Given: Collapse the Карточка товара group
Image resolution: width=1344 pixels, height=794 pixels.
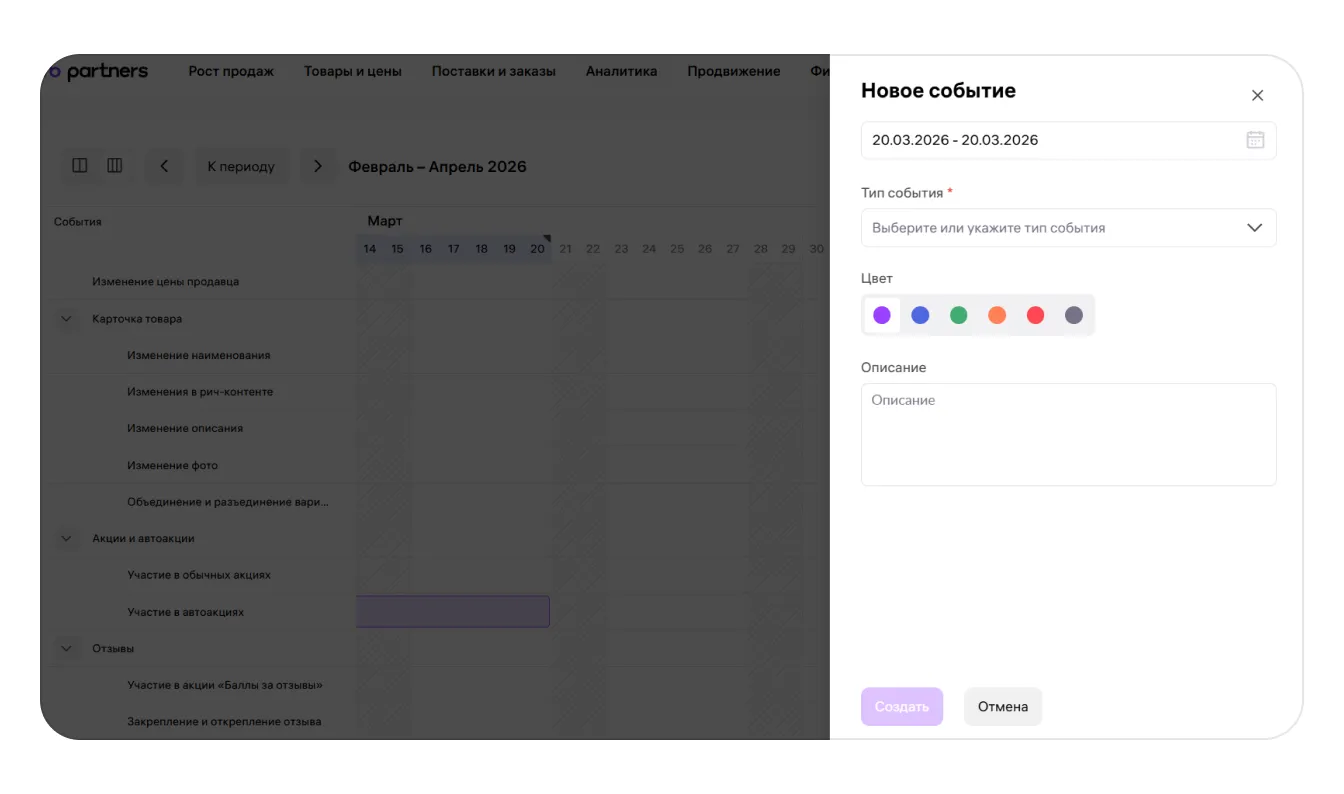Looking at the screenshot, I should coord(67,319).
